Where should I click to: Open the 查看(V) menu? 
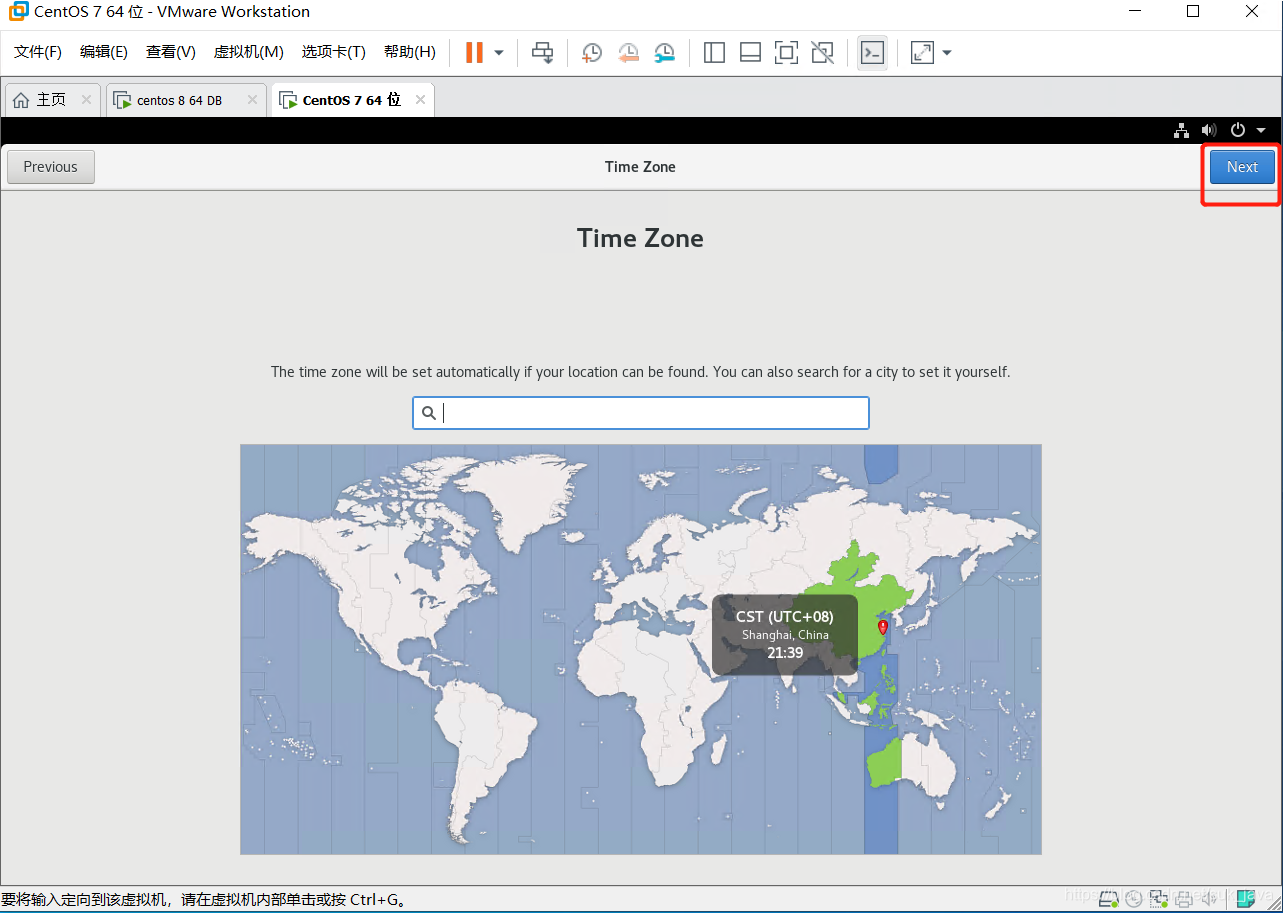click(x=170, y=52)
